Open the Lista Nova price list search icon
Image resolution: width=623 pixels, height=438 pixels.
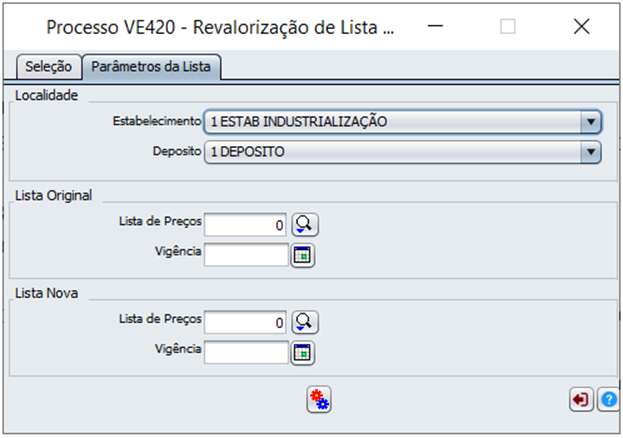(305, 322)
